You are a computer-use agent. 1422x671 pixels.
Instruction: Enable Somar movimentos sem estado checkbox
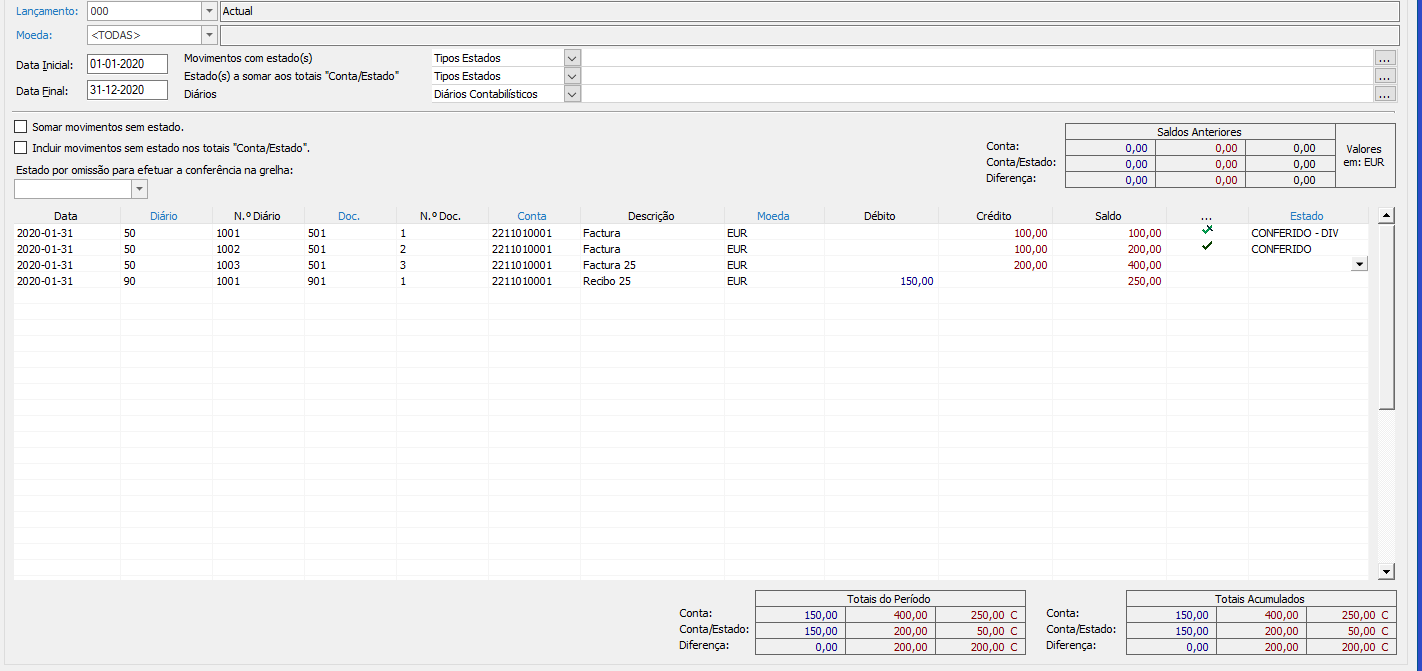click(x=21, y=128)
